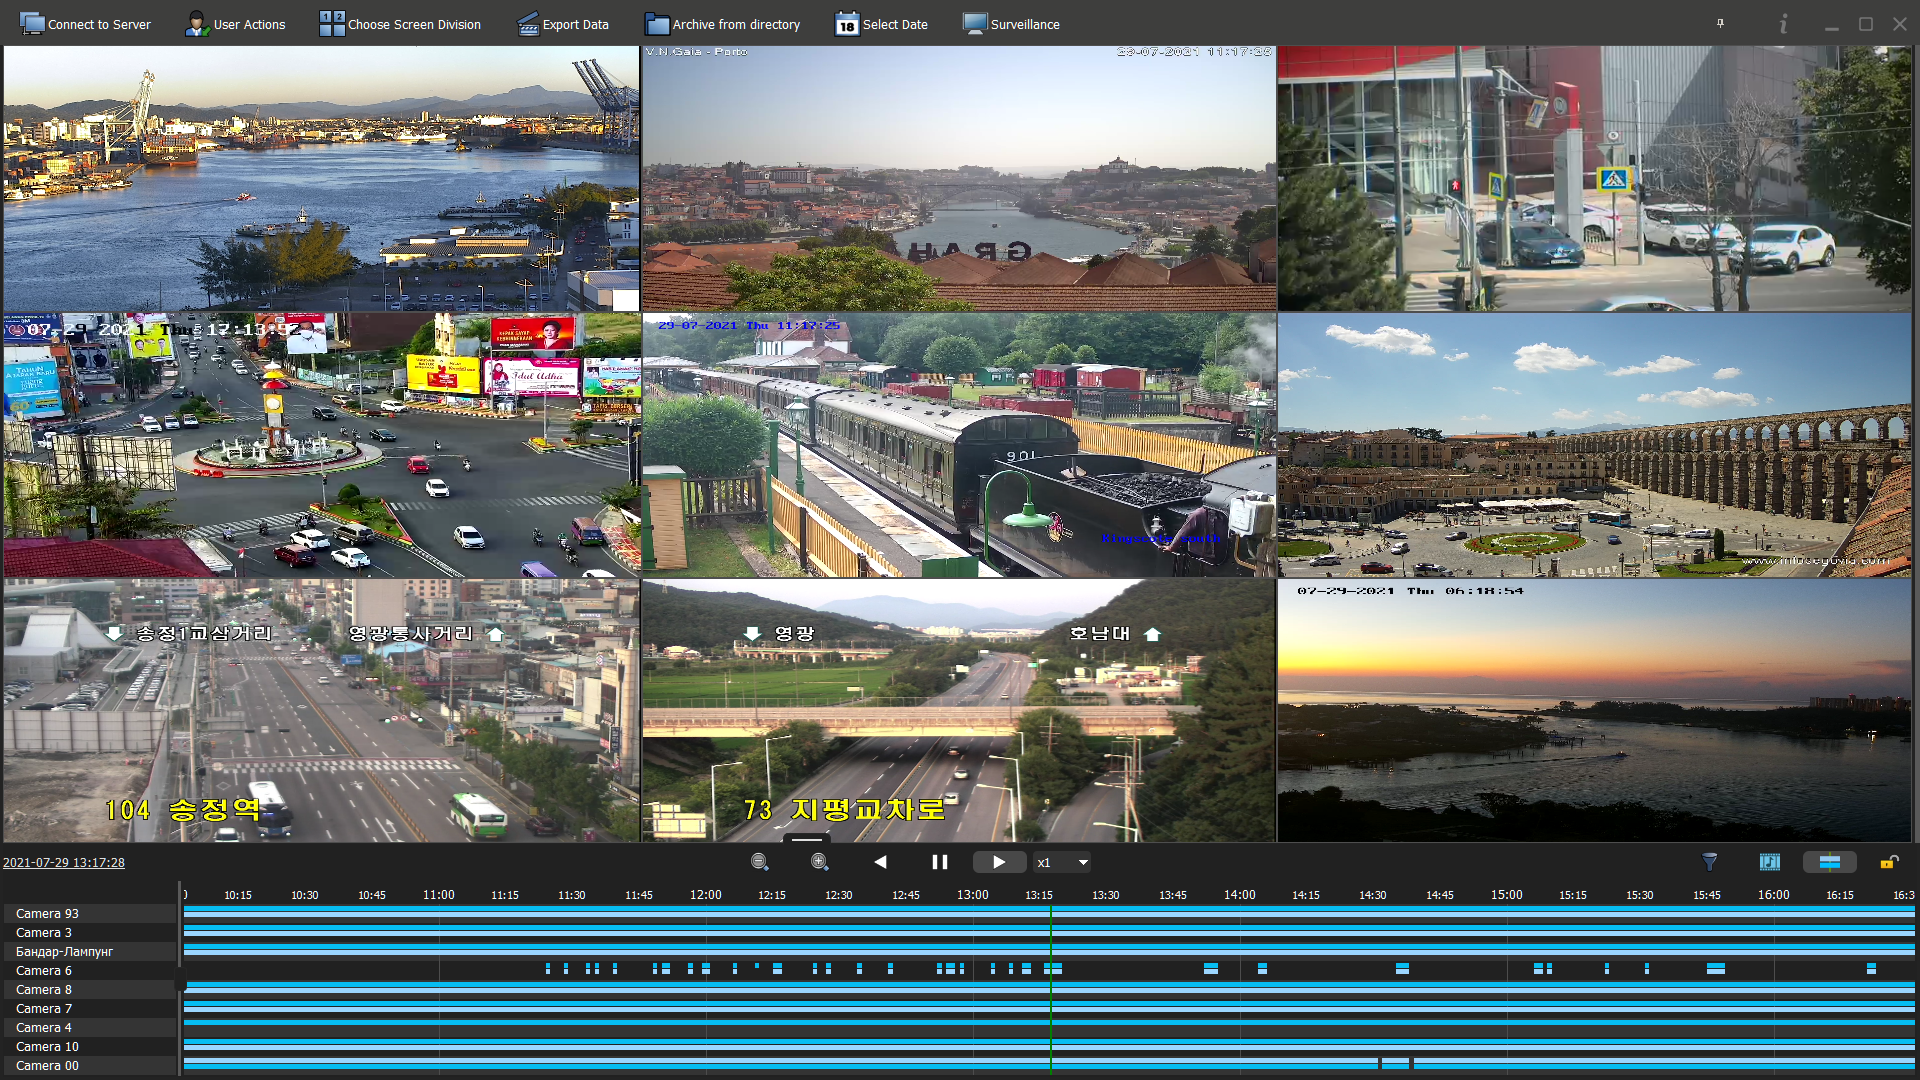Click the Camera 6 recording segment near 14:30

(1402, 969)
